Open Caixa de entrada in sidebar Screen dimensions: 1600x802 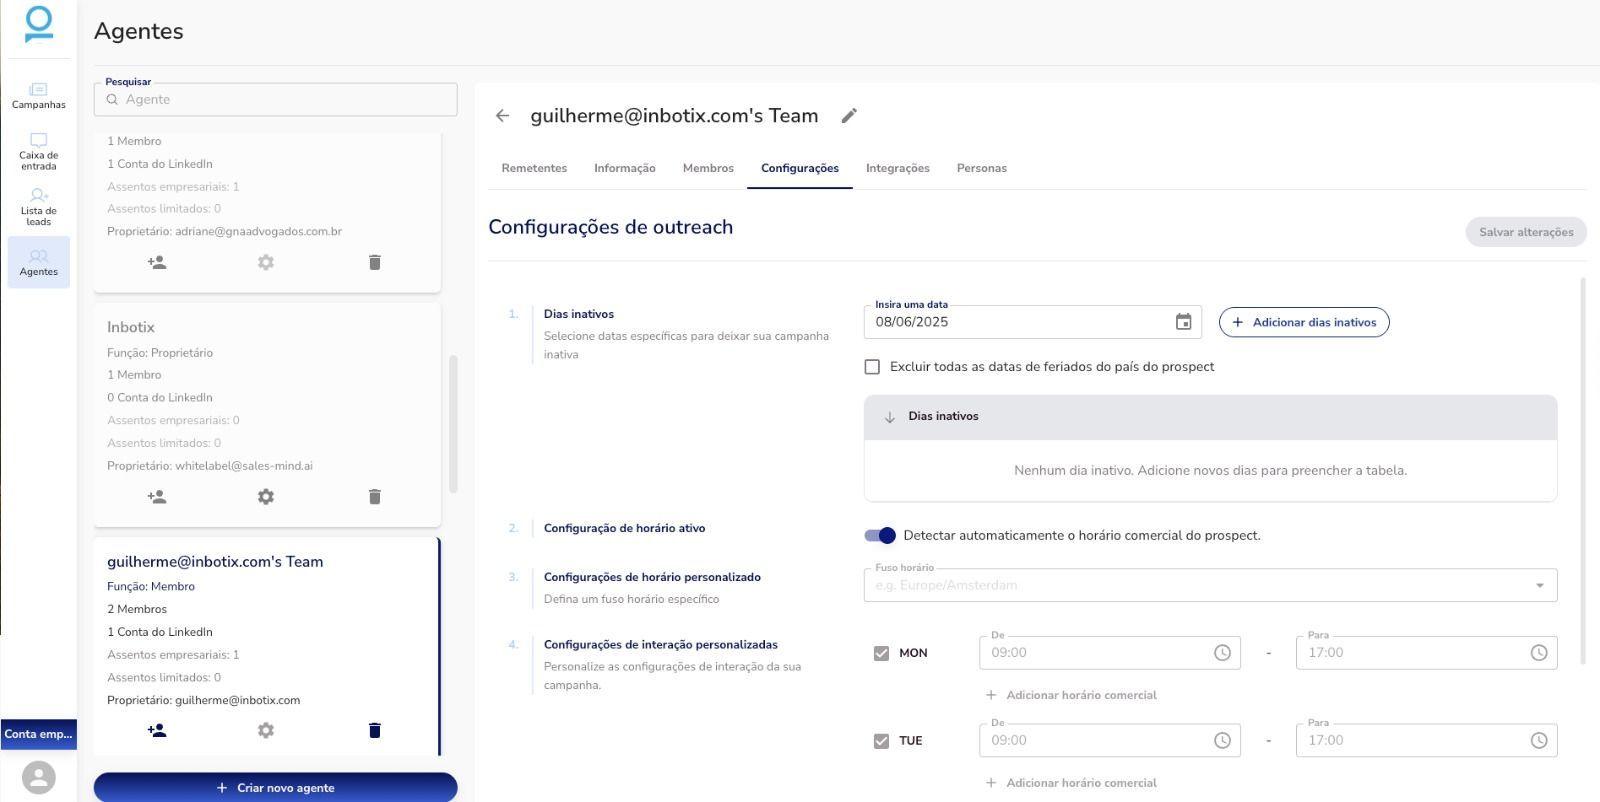pyautogui.click(x=38, y=152)
